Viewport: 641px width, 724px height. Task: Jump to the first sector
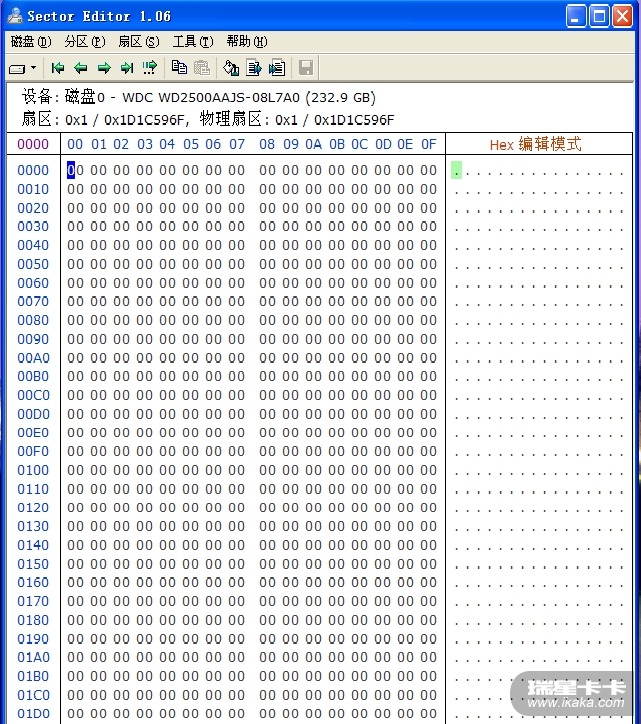point(58,68)
